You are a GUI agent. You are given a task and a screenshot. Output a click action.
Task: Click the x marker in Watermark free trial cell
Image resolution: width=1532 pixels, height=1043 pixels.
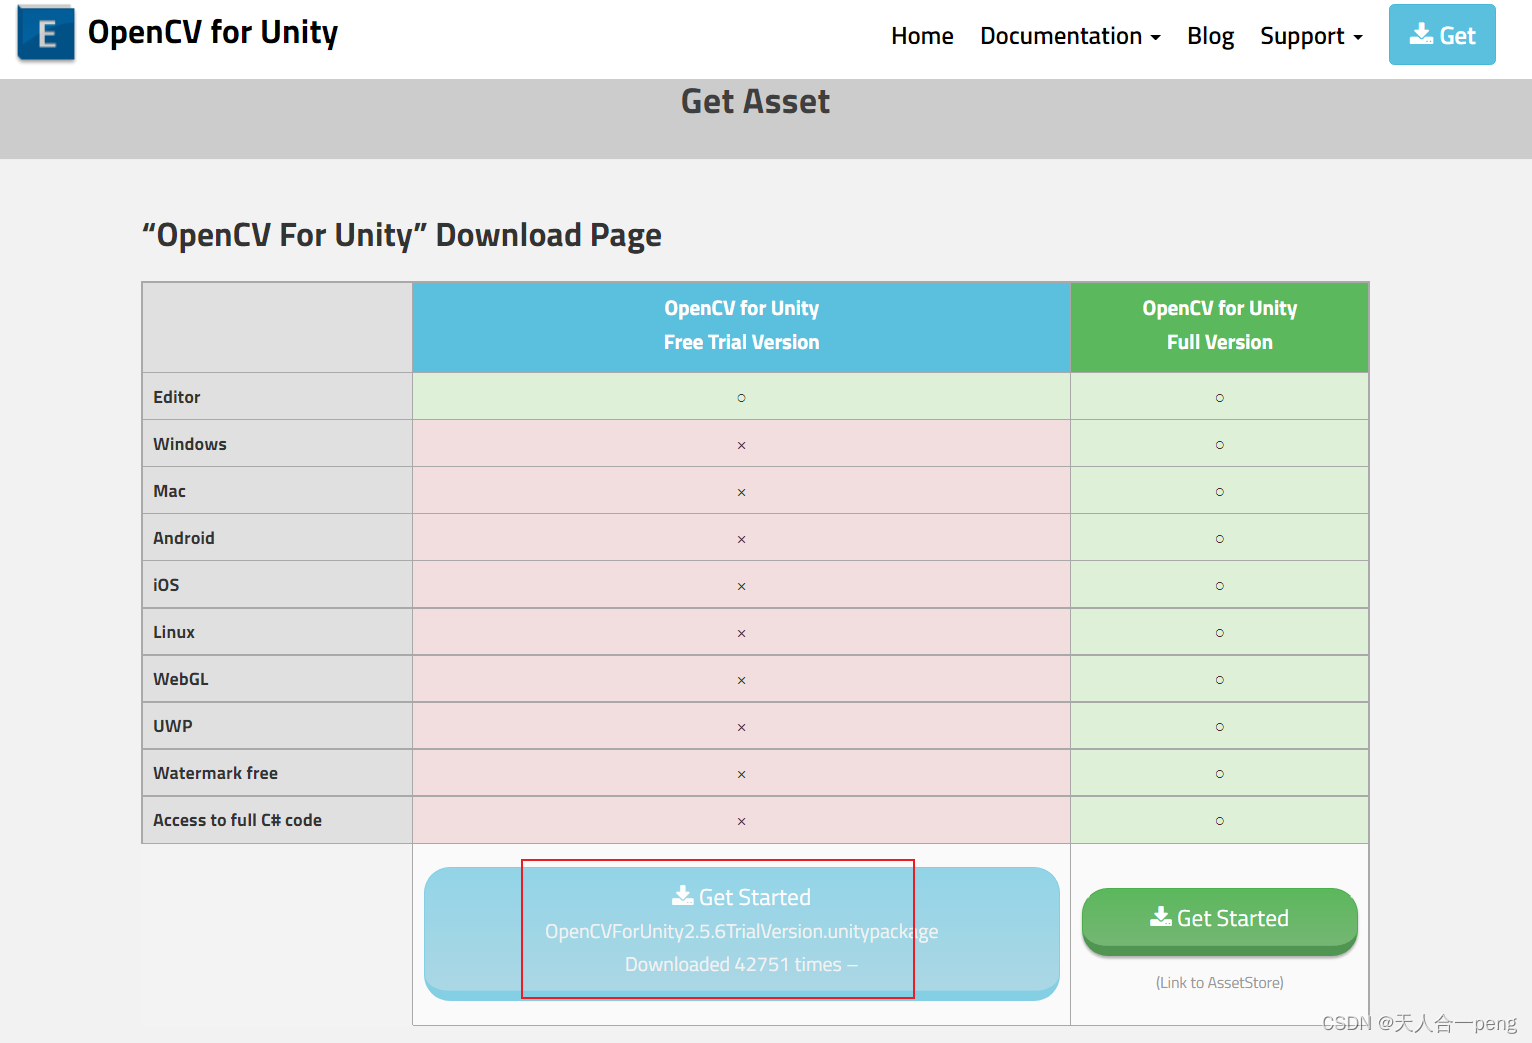[741, 773]
